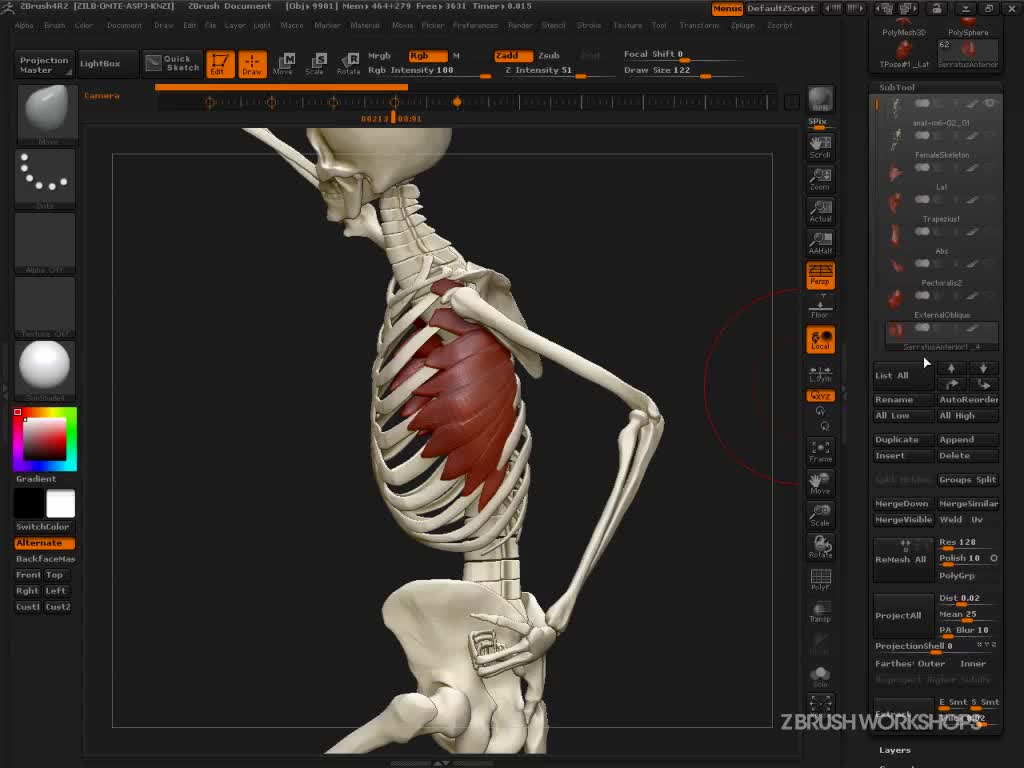Open the brush selection popup thumbnail
This screenshot has height=768, width=1024.
45,114
